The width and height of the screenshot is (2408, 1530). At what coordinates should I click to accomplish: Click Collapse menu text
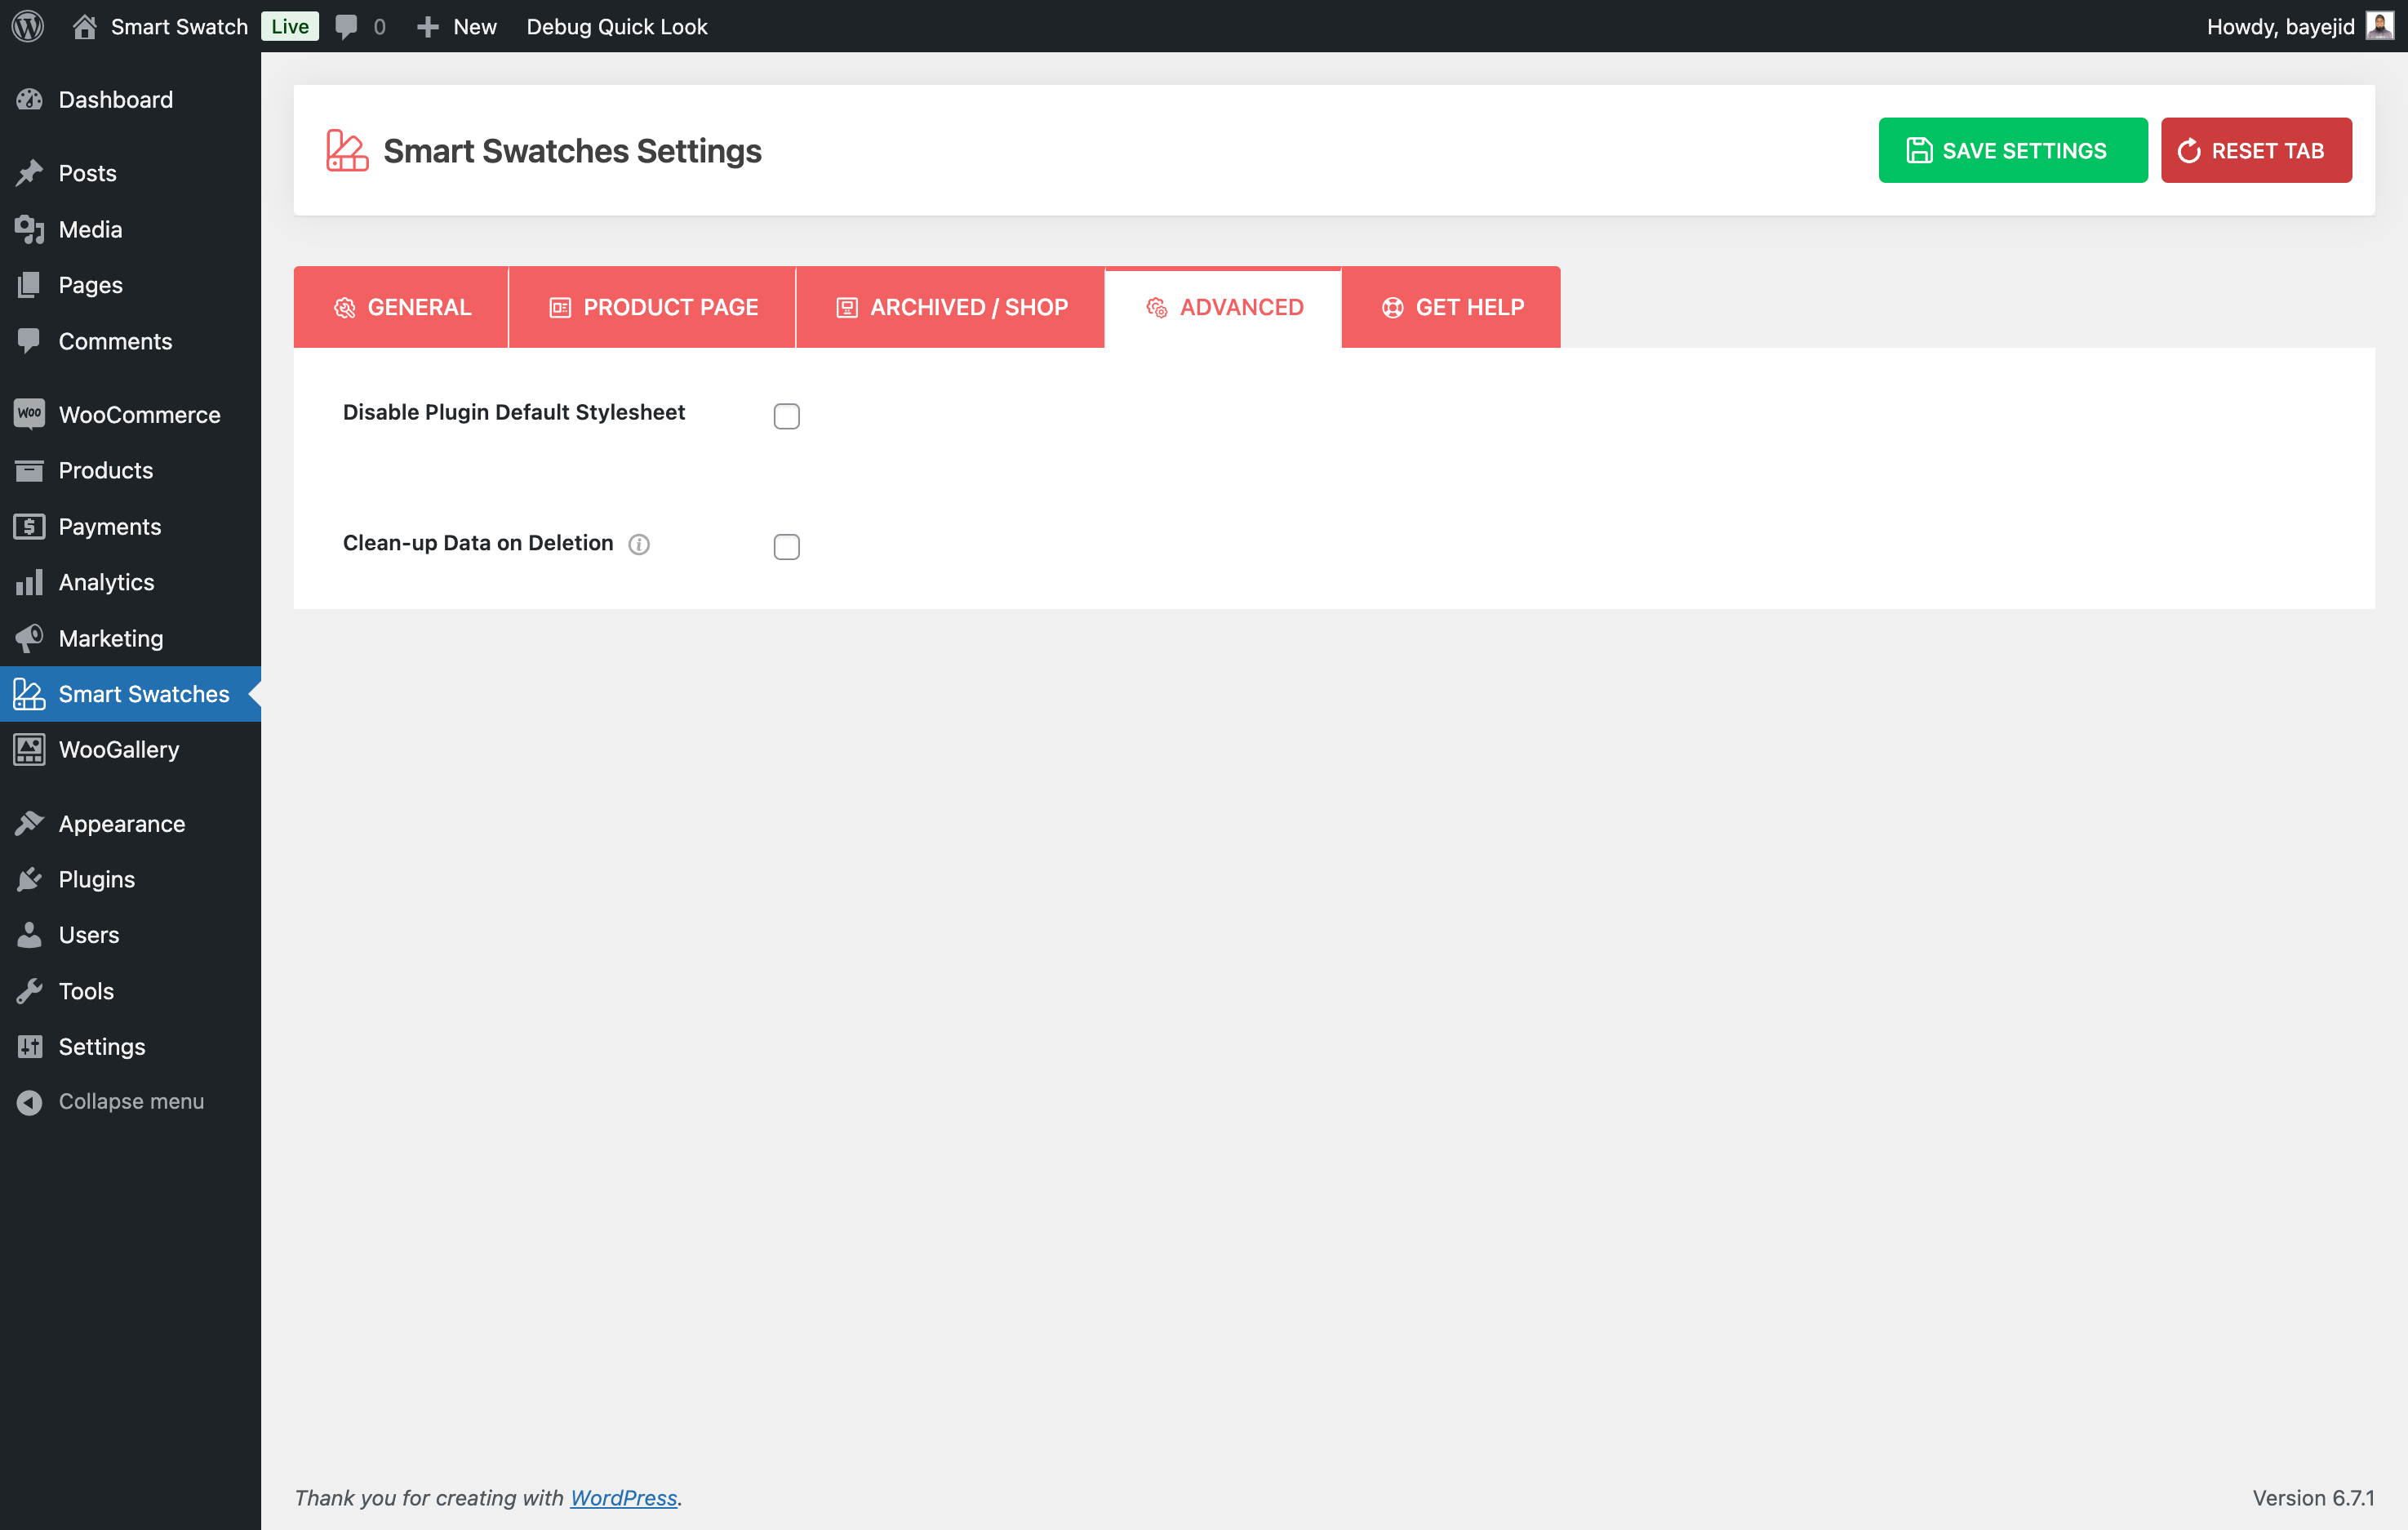[x=131, y=1102]
